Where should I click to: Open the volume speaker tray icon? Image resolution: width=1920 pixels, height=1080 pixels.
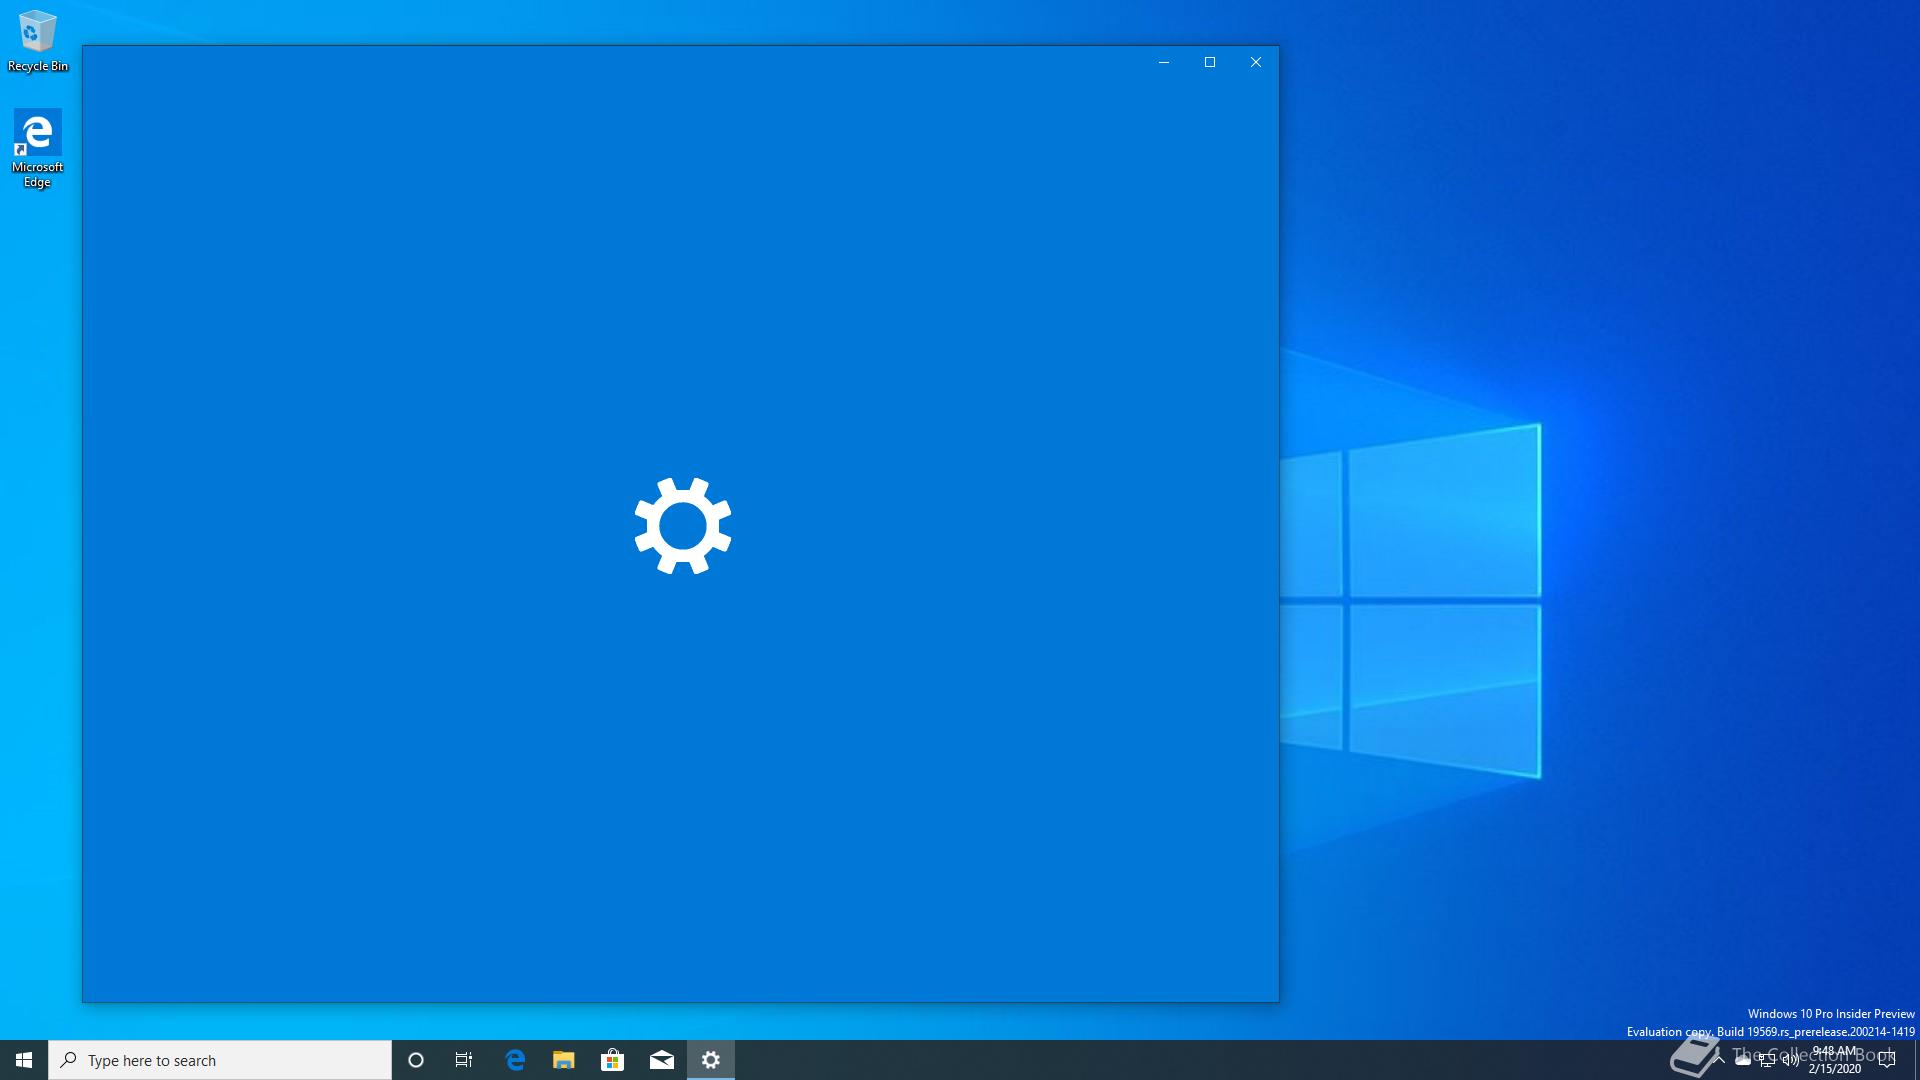(1791, 1060)
